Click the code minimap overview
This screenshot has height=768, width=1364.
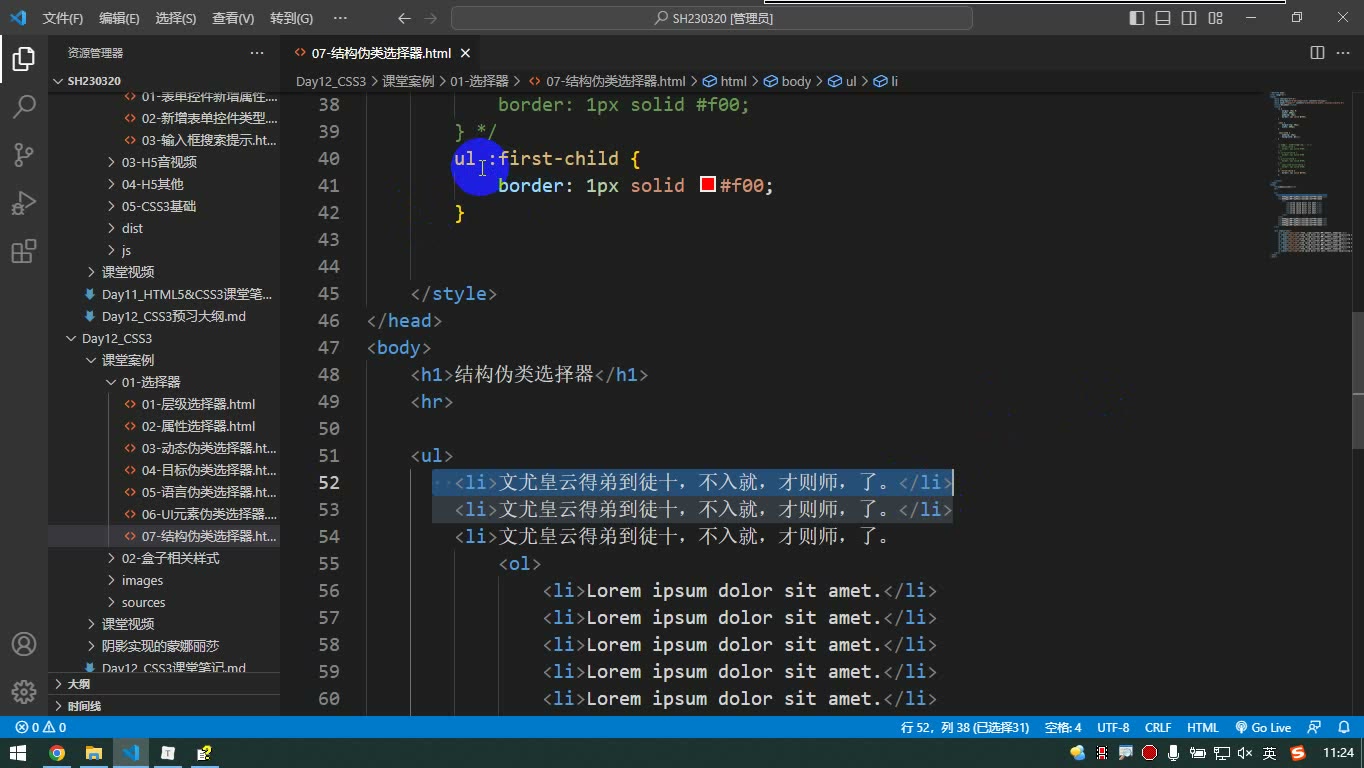[1311, 175]
